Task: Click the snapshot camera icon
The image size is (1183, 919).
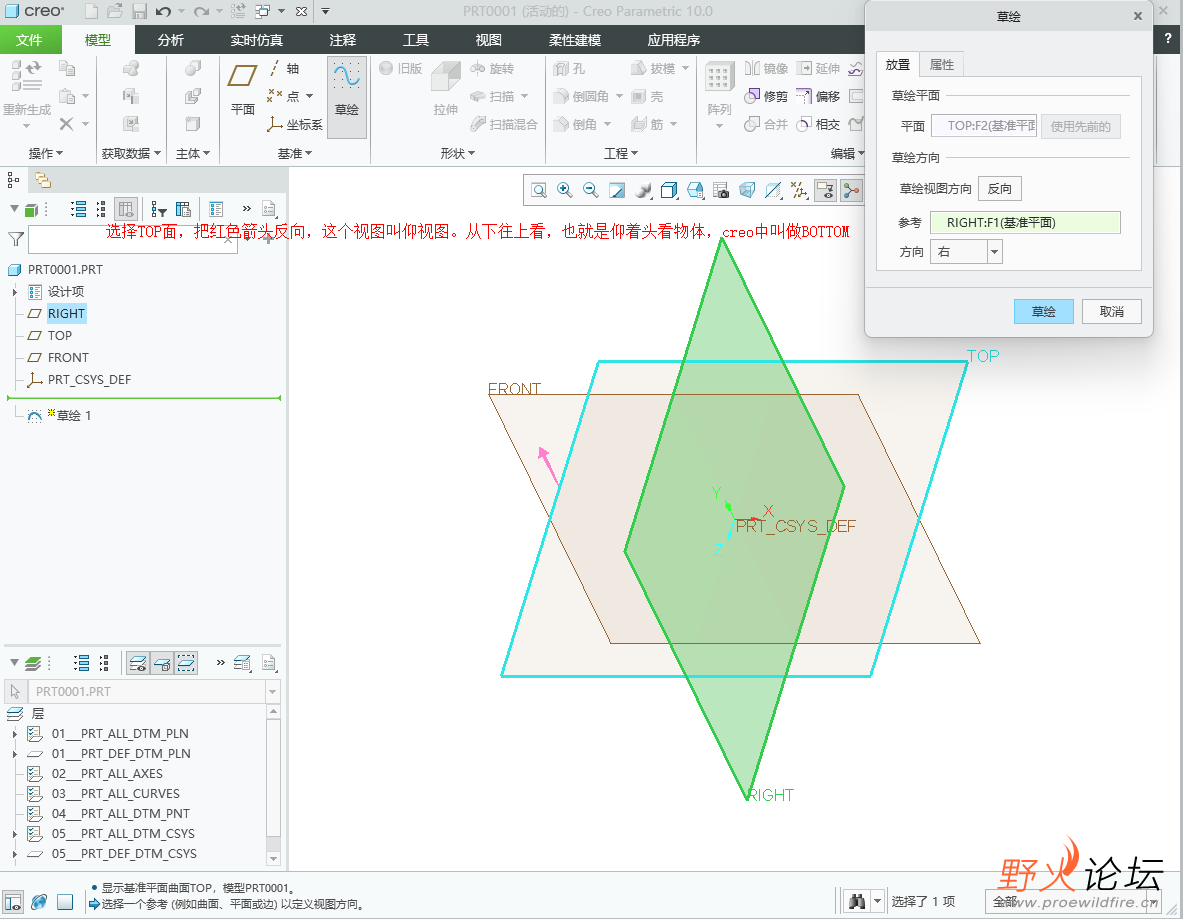Action: (721, 190)
